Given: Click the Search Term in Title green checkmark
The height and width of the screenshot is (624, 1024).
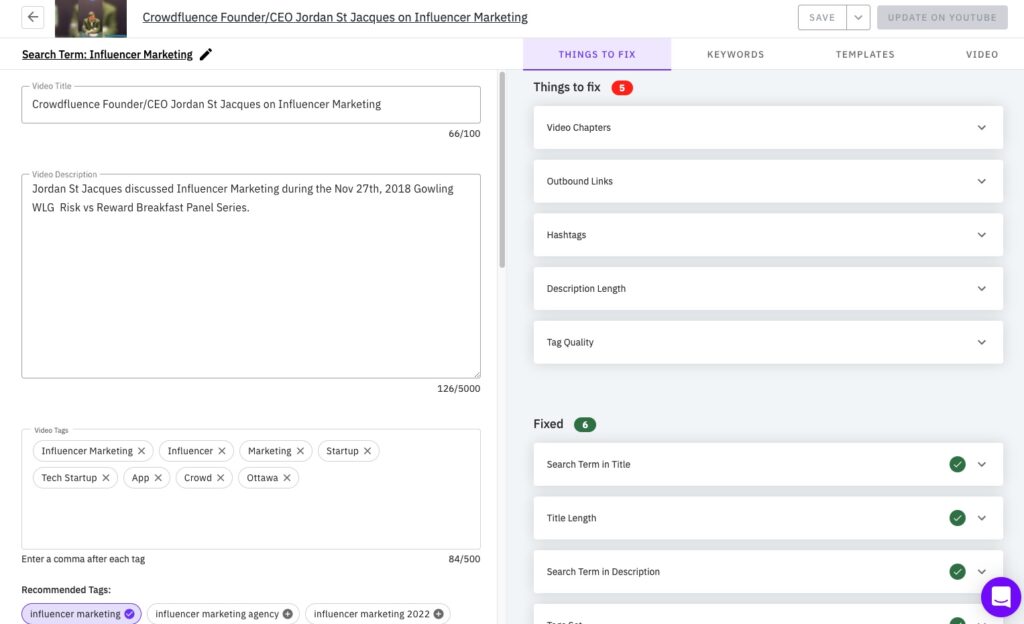Looking at the screenshot, I should [957, 465].
